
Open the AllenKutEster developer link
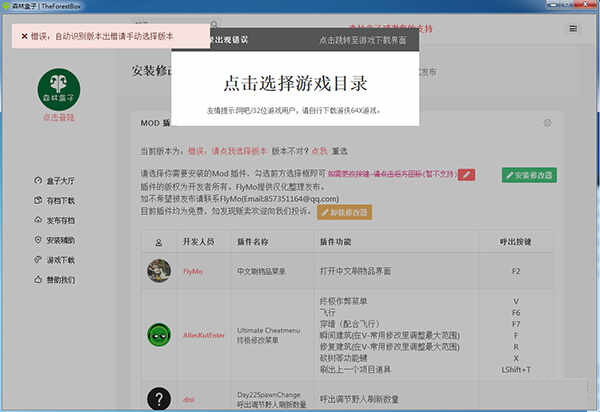point(204,335)
